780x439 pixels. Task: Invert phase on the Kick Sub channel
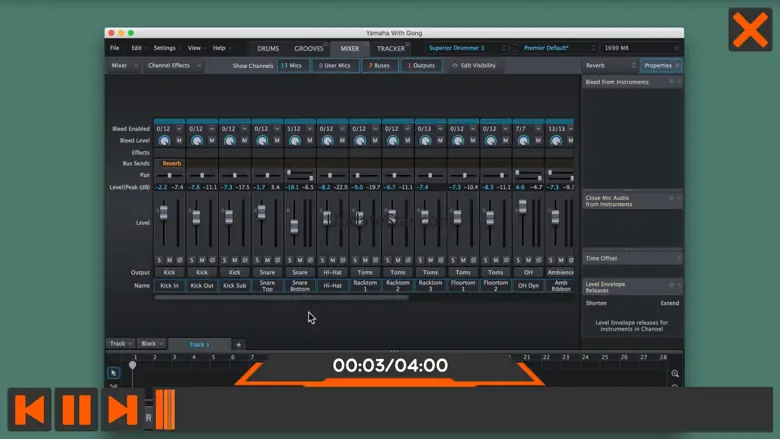pyautogui.click(x=245, y=260)
